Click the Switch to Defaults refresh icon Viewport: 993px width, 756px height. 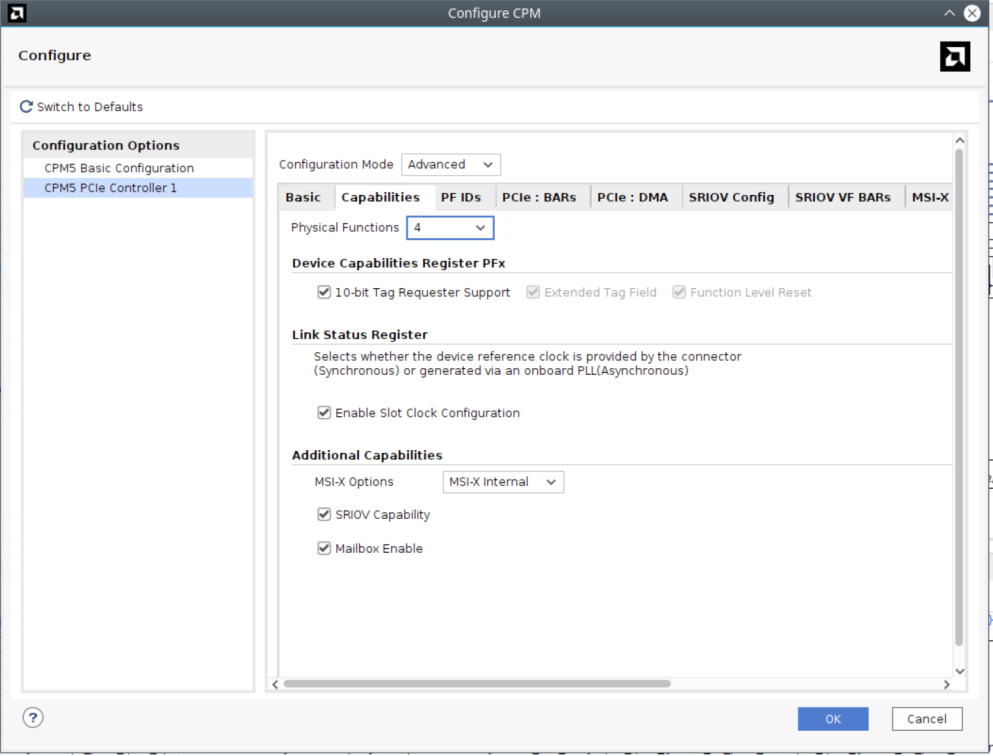click(27, 107)
